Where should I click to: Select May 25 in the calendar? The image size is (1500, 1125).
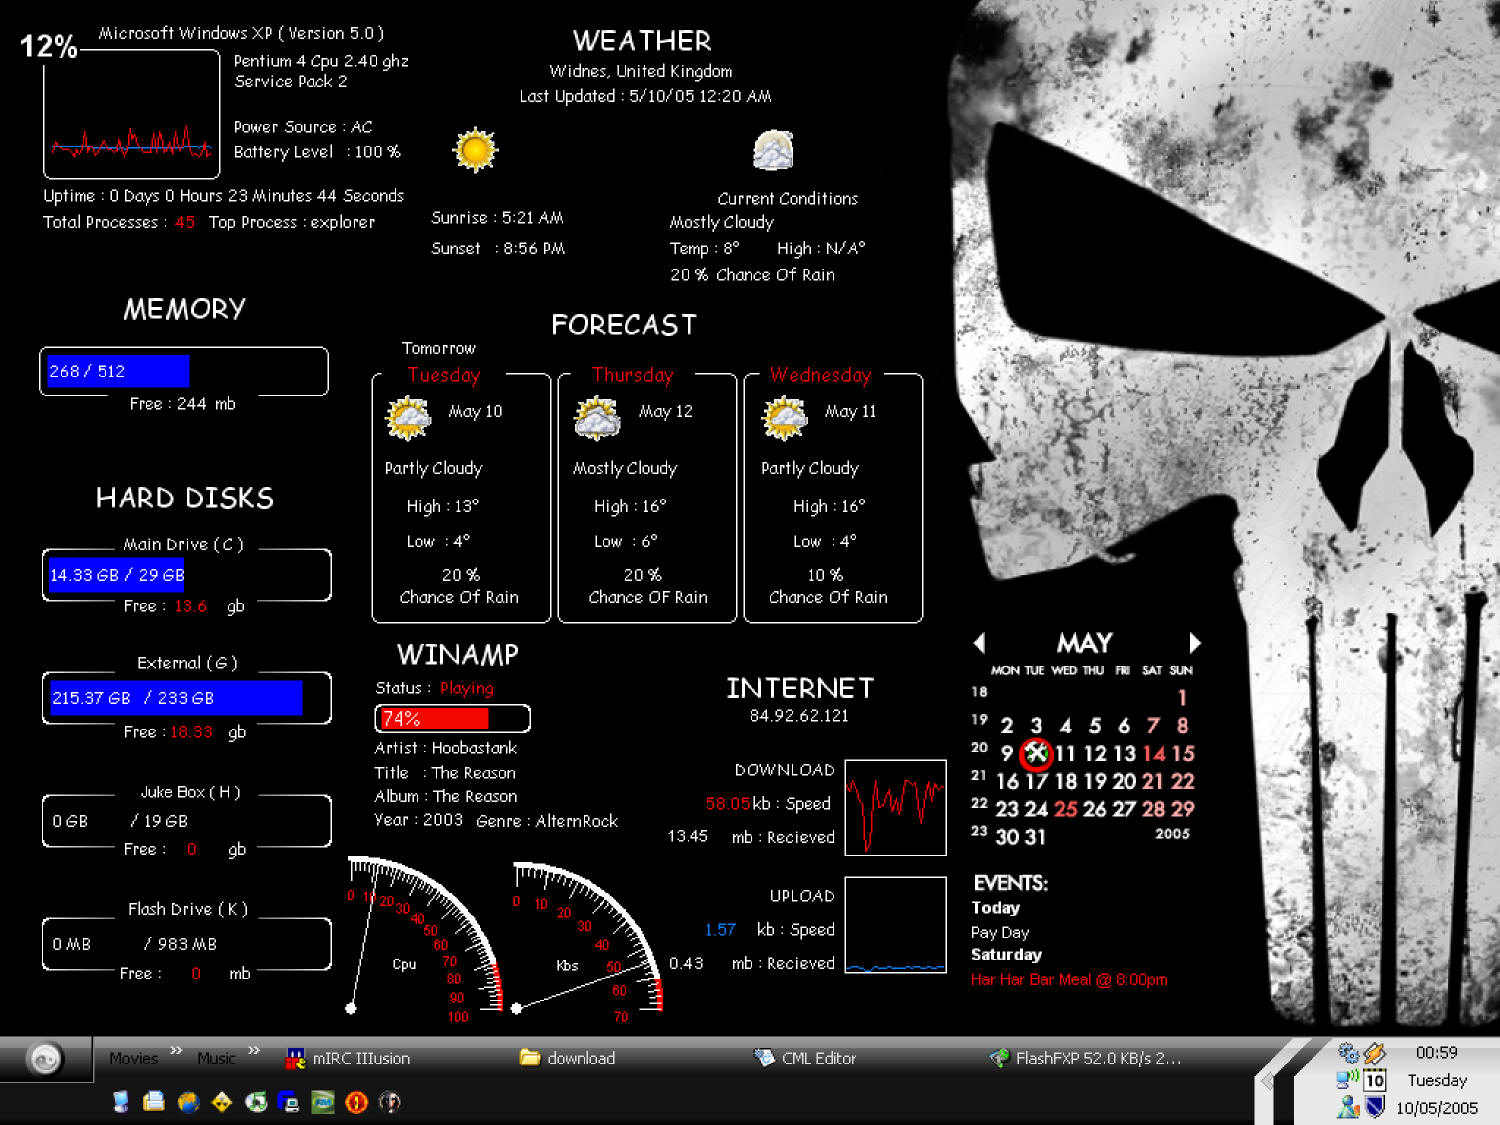pos(1066,809)
